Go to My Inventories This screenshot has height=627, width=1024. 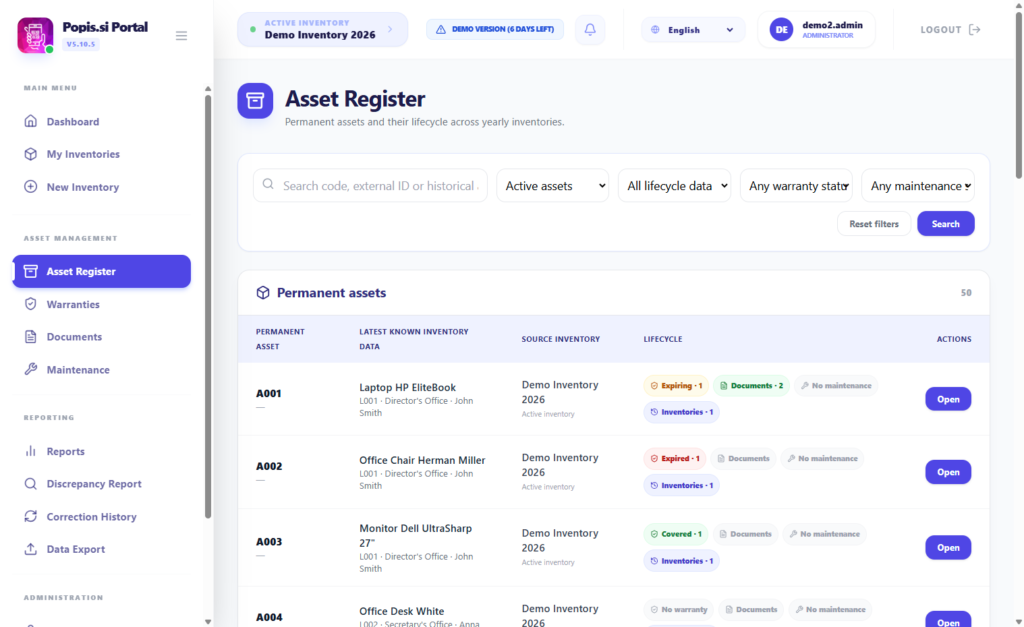(x=102, y=154)
